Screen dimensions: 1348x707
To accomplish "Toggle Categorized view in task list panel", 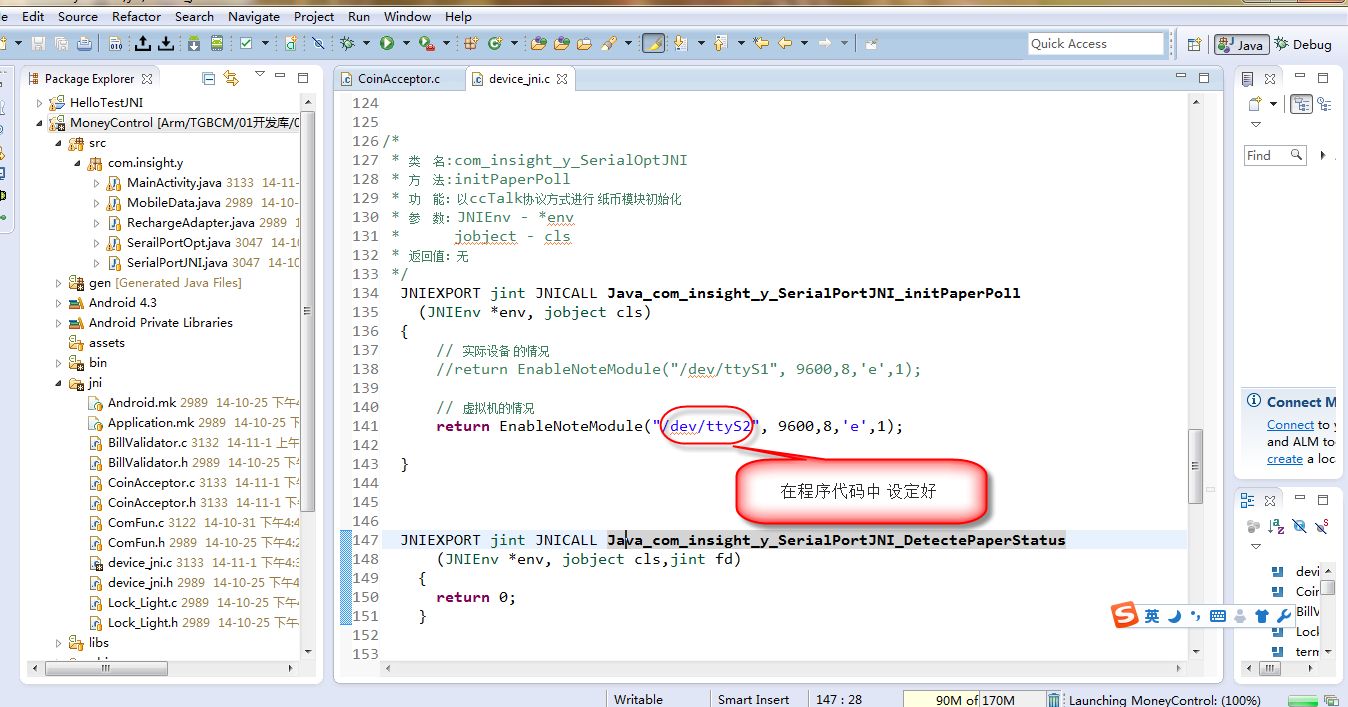I will pos(1301,104).
